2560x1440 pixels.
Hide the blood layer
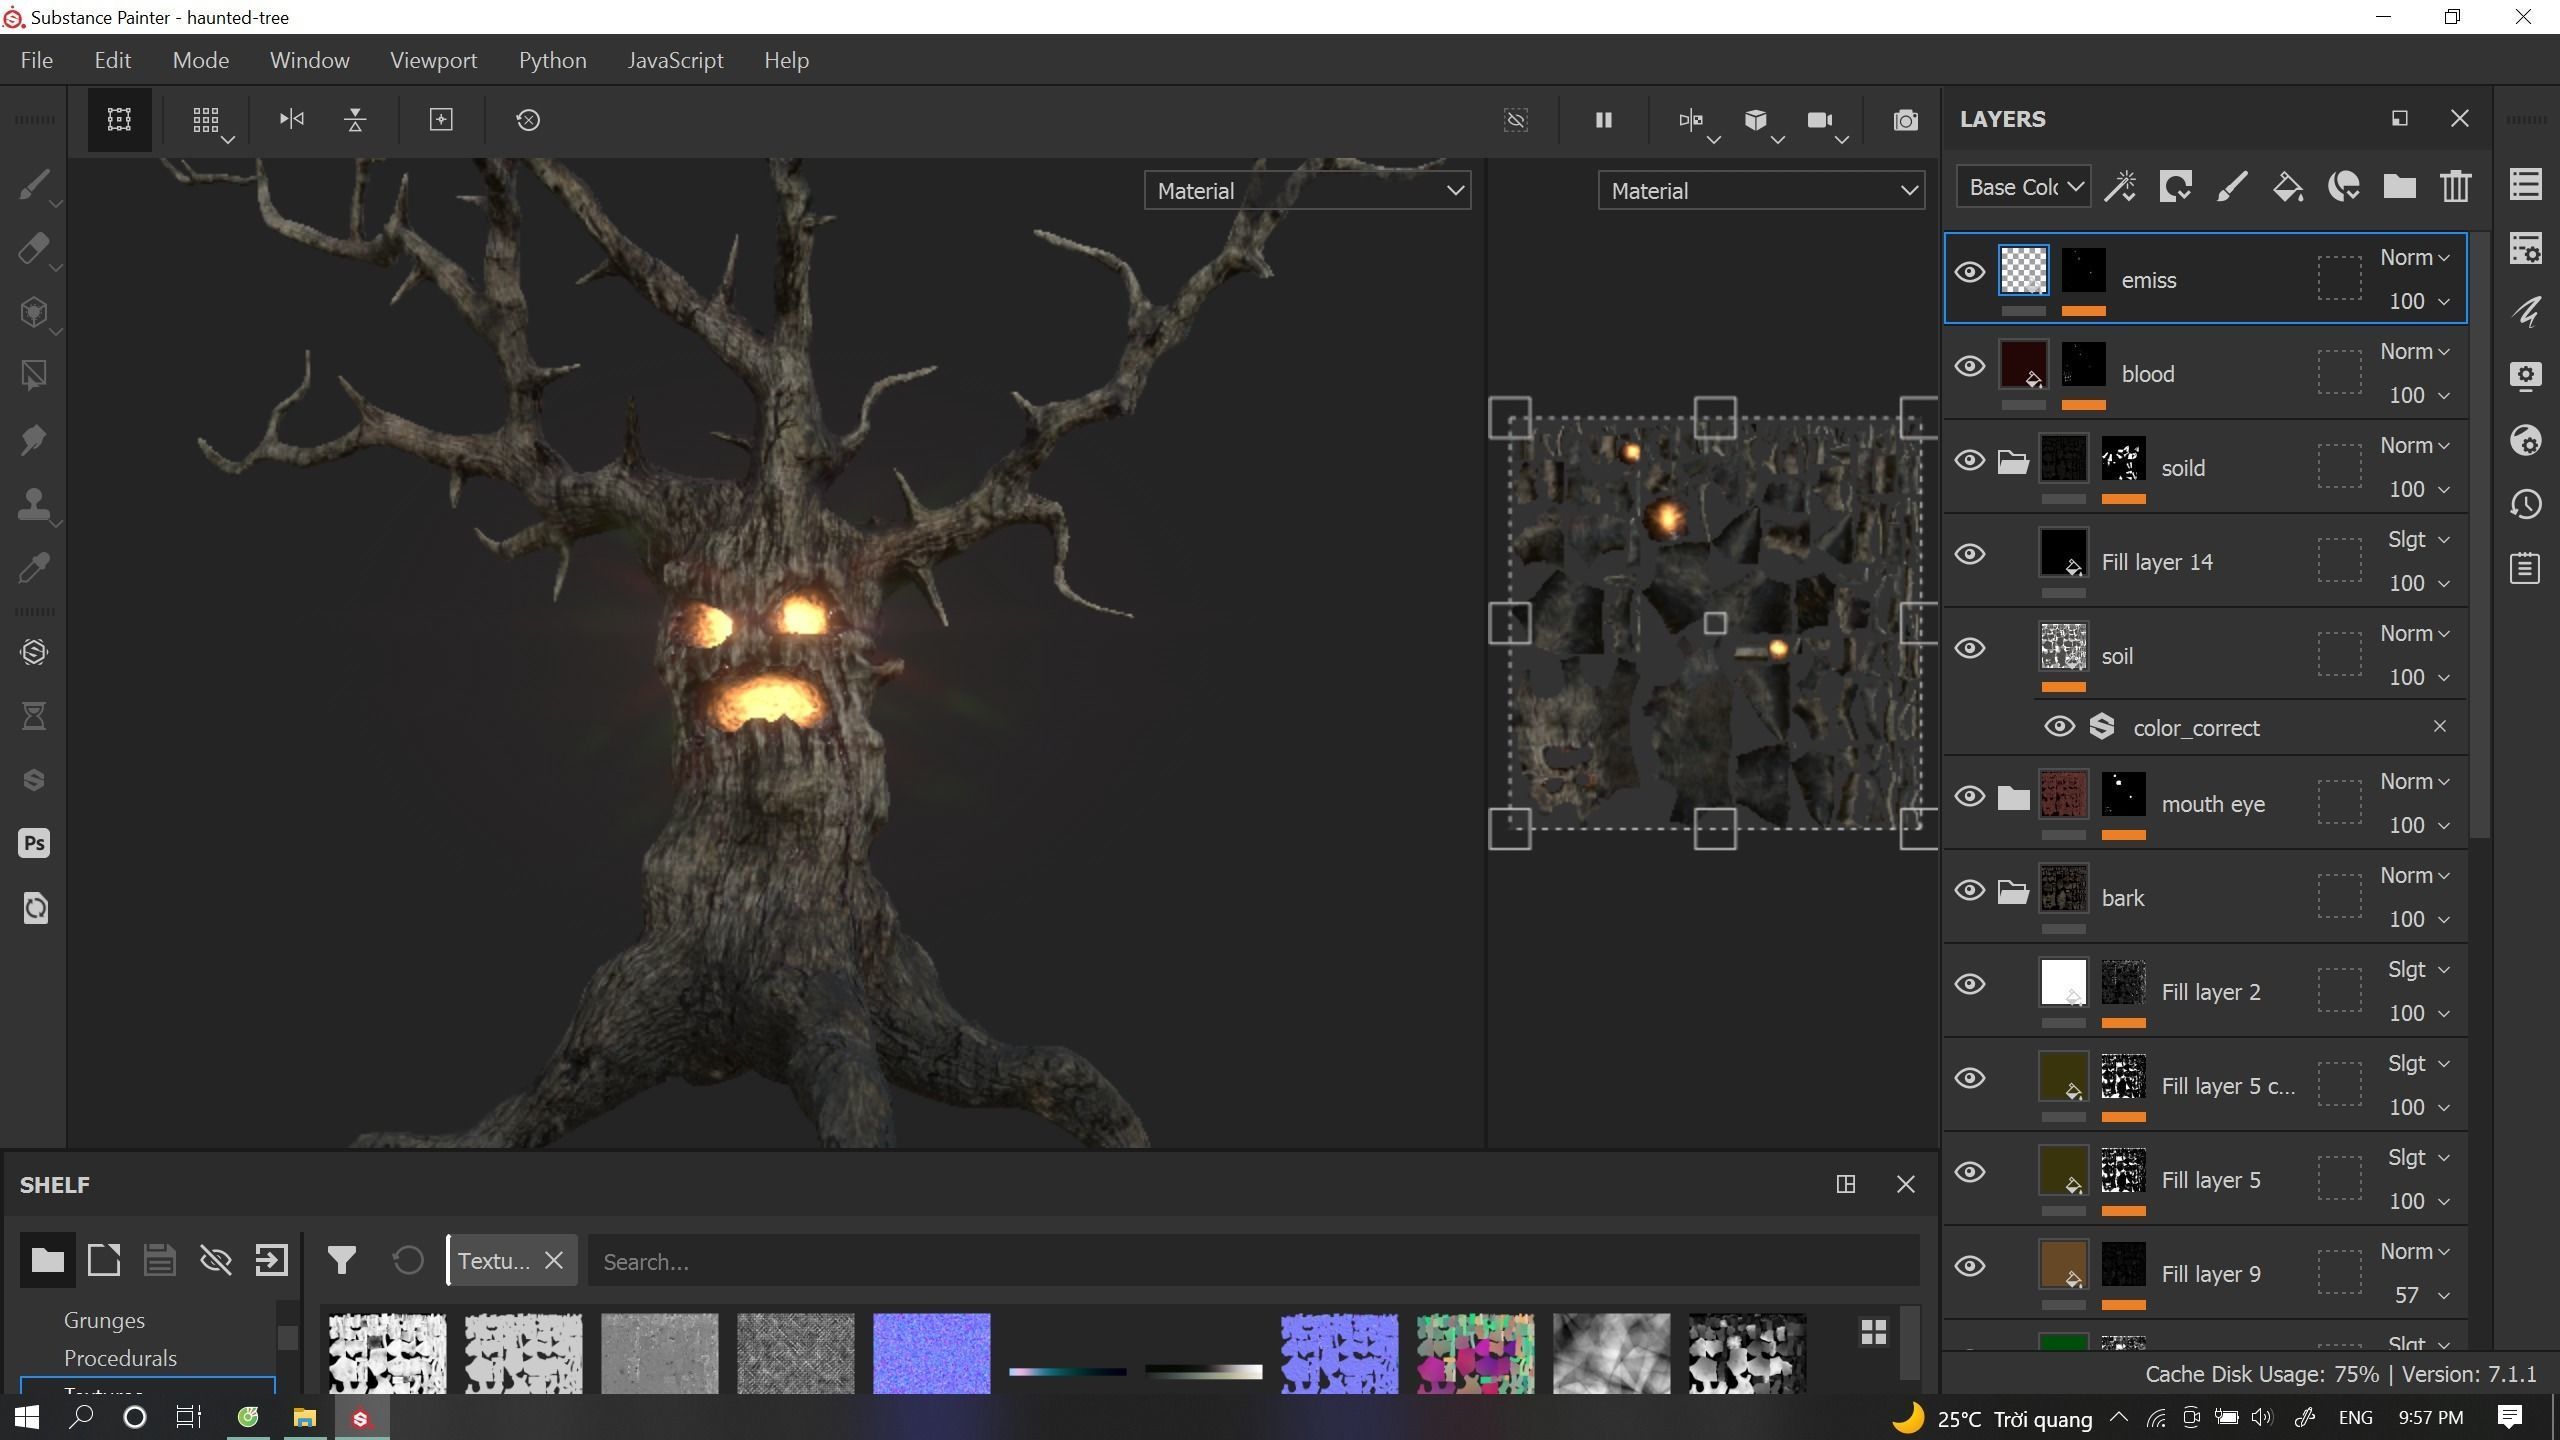pyautogui.click(x=1970, y=366)
